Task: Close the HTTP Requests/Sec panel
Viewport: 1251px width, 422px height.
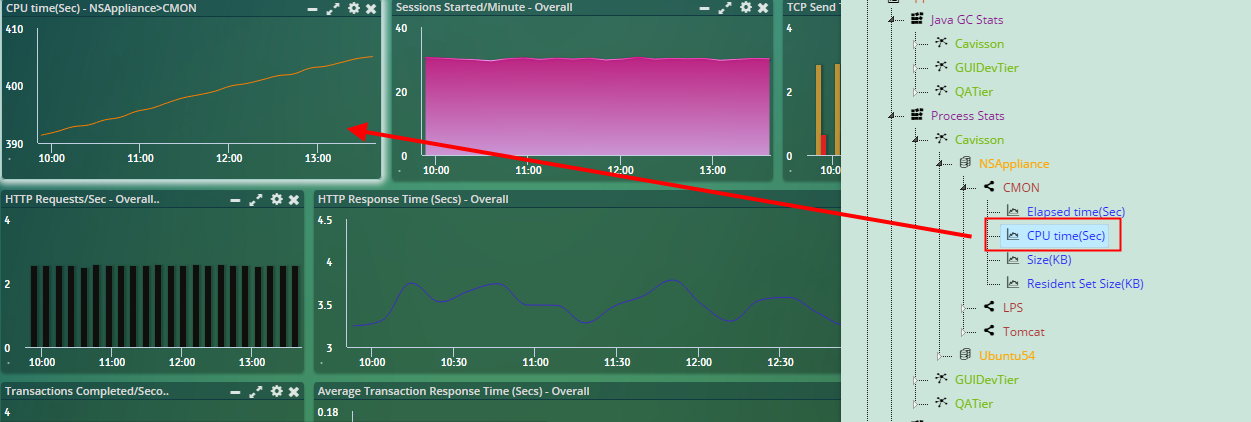Action: tap(294, 200)
